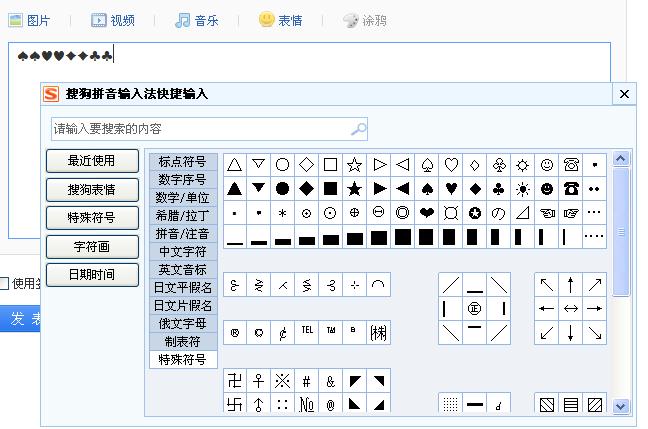Insert the solid right-pointing triangle symbol

[x=379, y=189]
